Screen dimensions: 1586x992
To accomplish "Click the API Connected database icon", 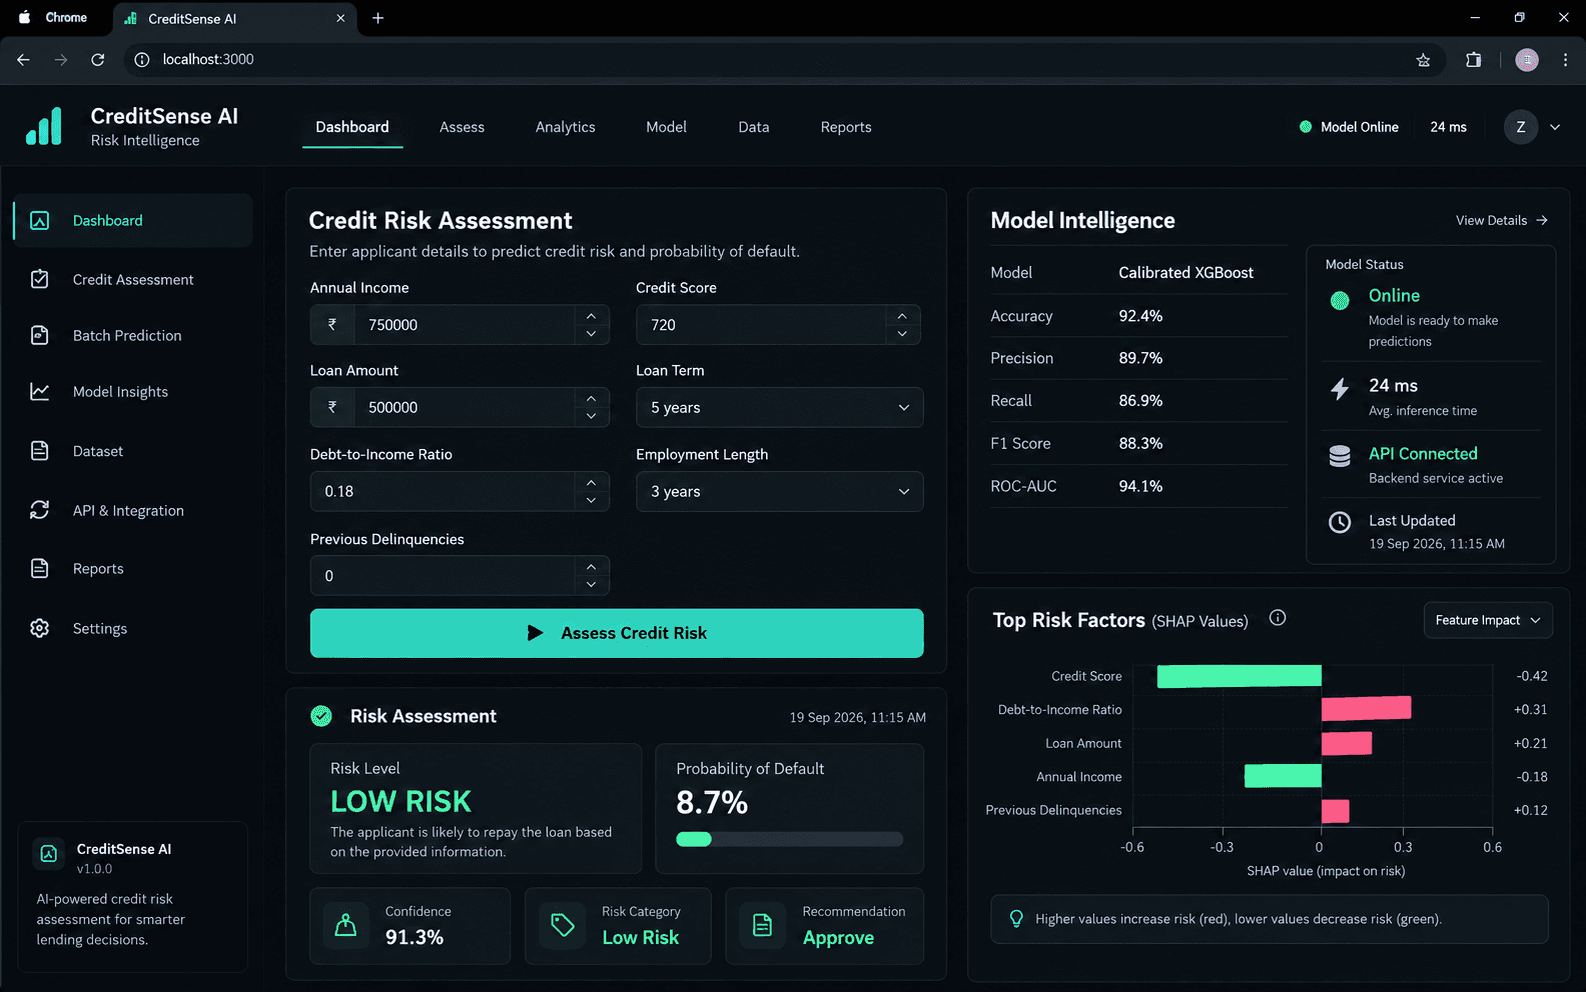I will coord(1340,456).
